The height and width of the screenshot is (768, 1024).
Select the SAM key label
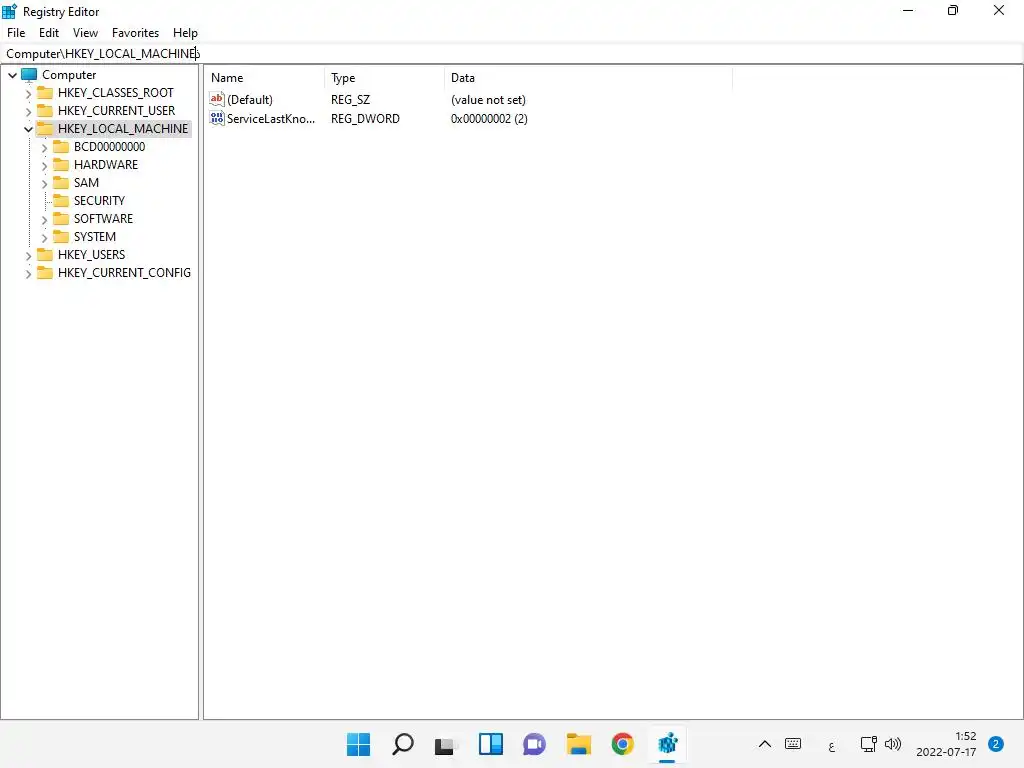pos(86,183)
